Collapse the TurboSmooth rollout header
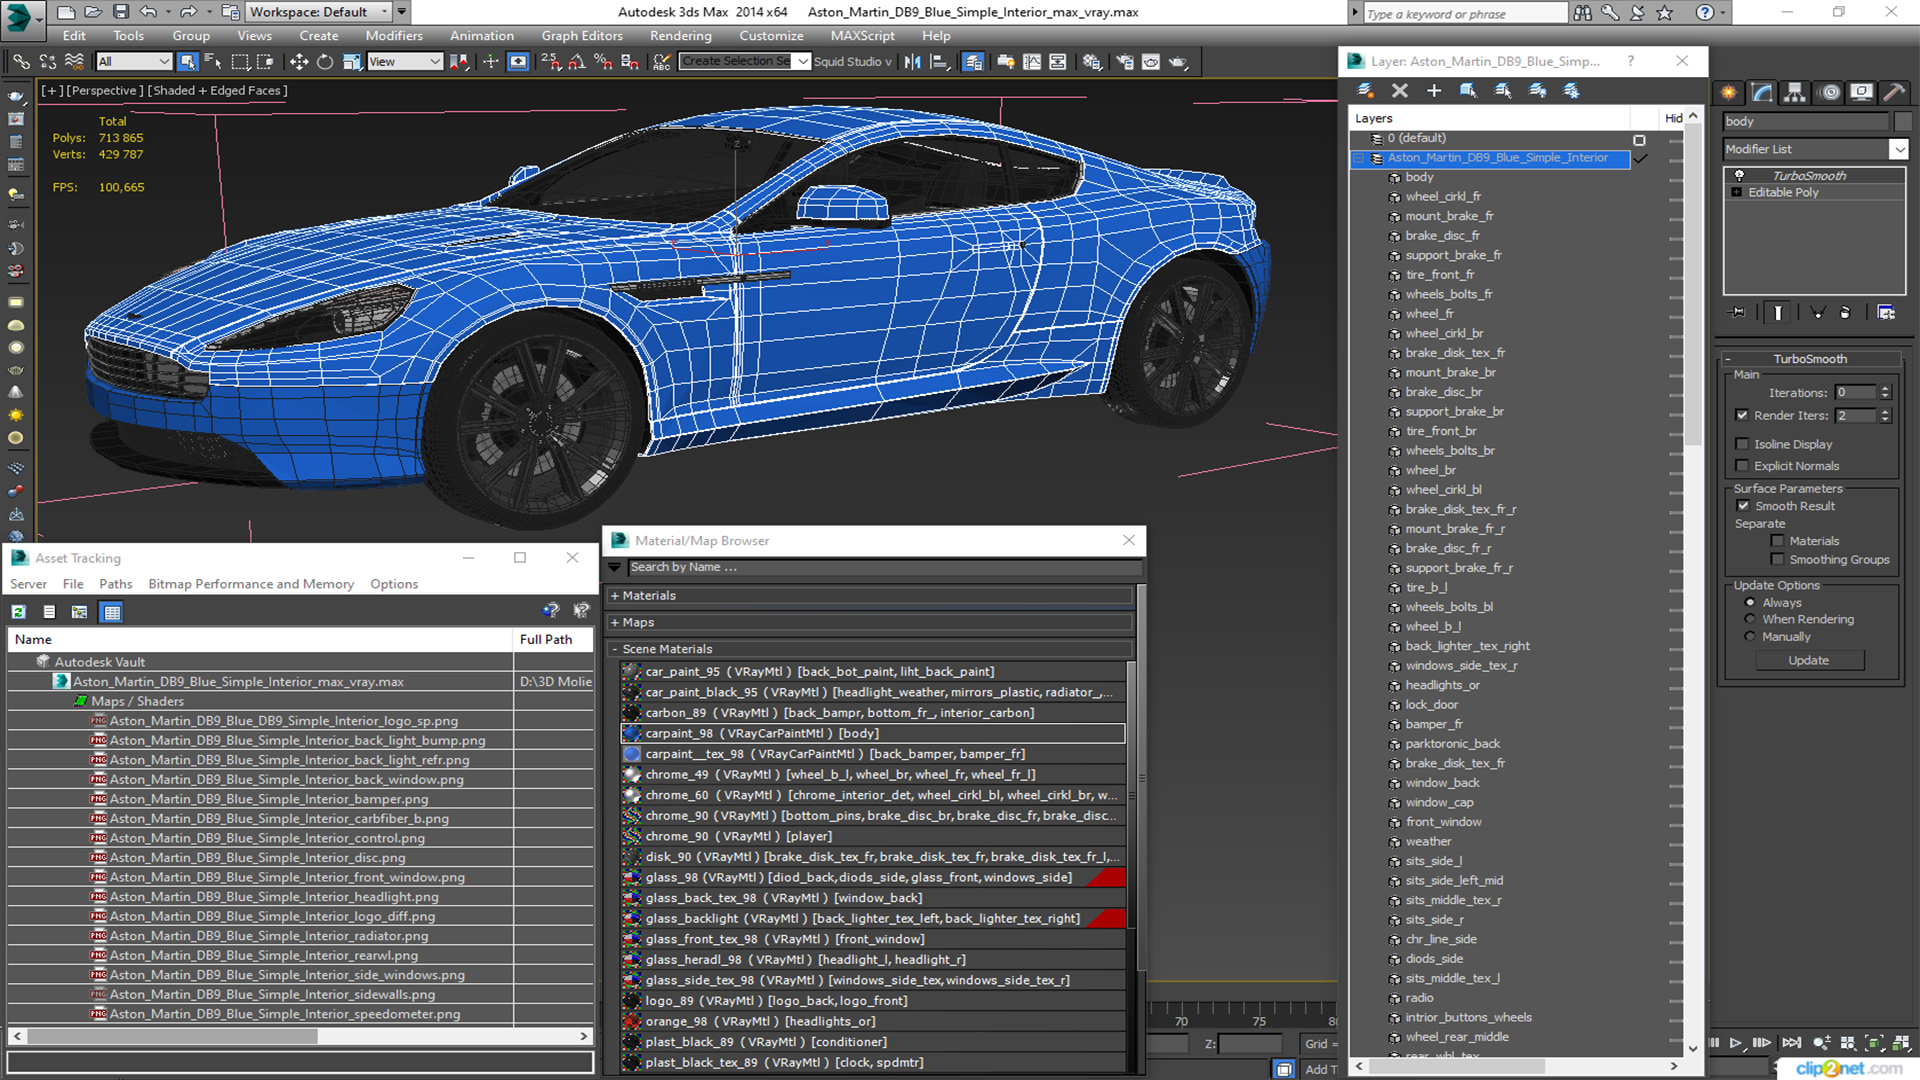Screen dimensions: 1920x1080 [1810, 359]
